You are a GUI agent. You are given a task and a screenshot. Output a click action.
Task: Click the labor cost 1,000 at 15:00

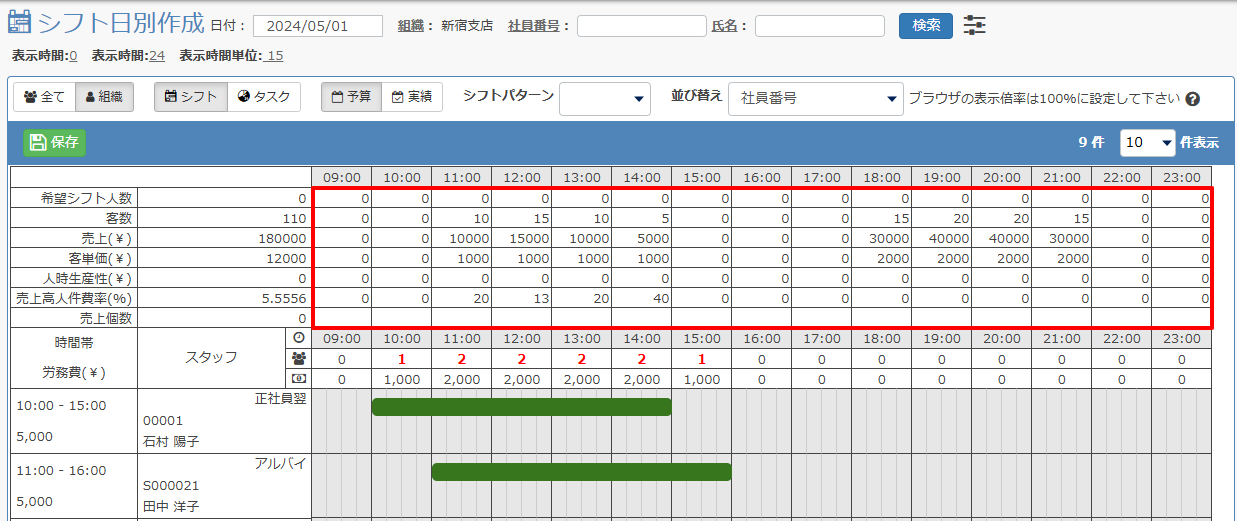(x=701, y=379)
